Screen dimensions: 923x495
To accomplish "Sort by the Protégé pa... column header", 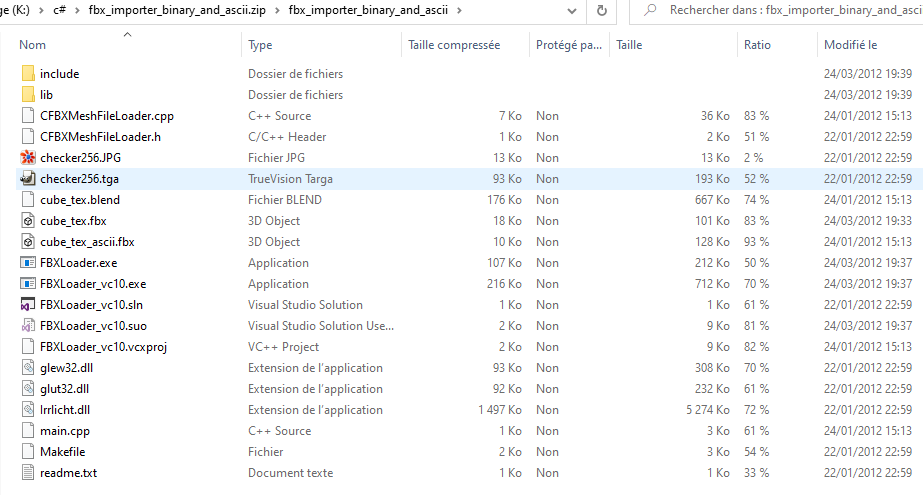I will [569, 45].
